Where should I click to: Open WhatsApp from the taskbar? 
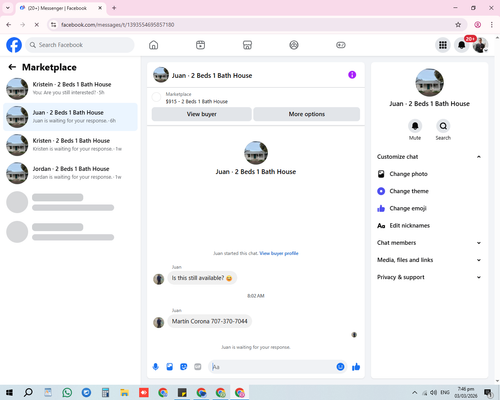[67, 393]
